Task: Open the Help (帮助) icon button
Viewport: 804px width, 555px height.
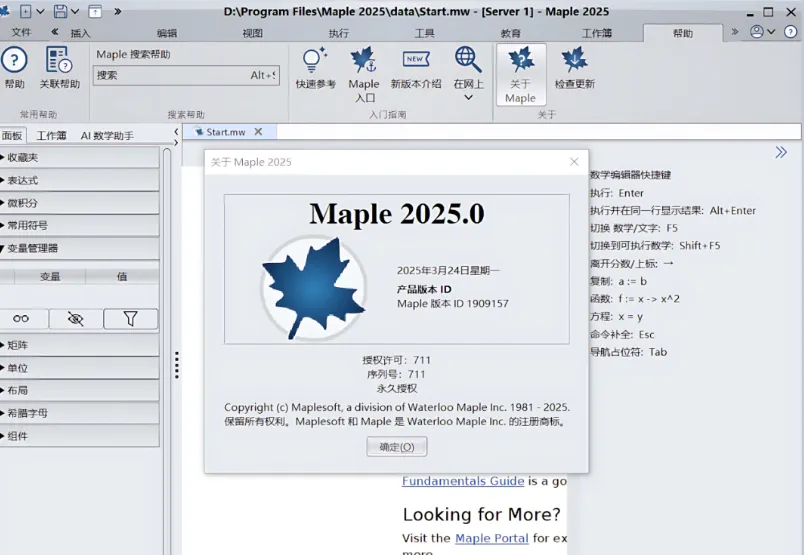Action: pos(14,68)
